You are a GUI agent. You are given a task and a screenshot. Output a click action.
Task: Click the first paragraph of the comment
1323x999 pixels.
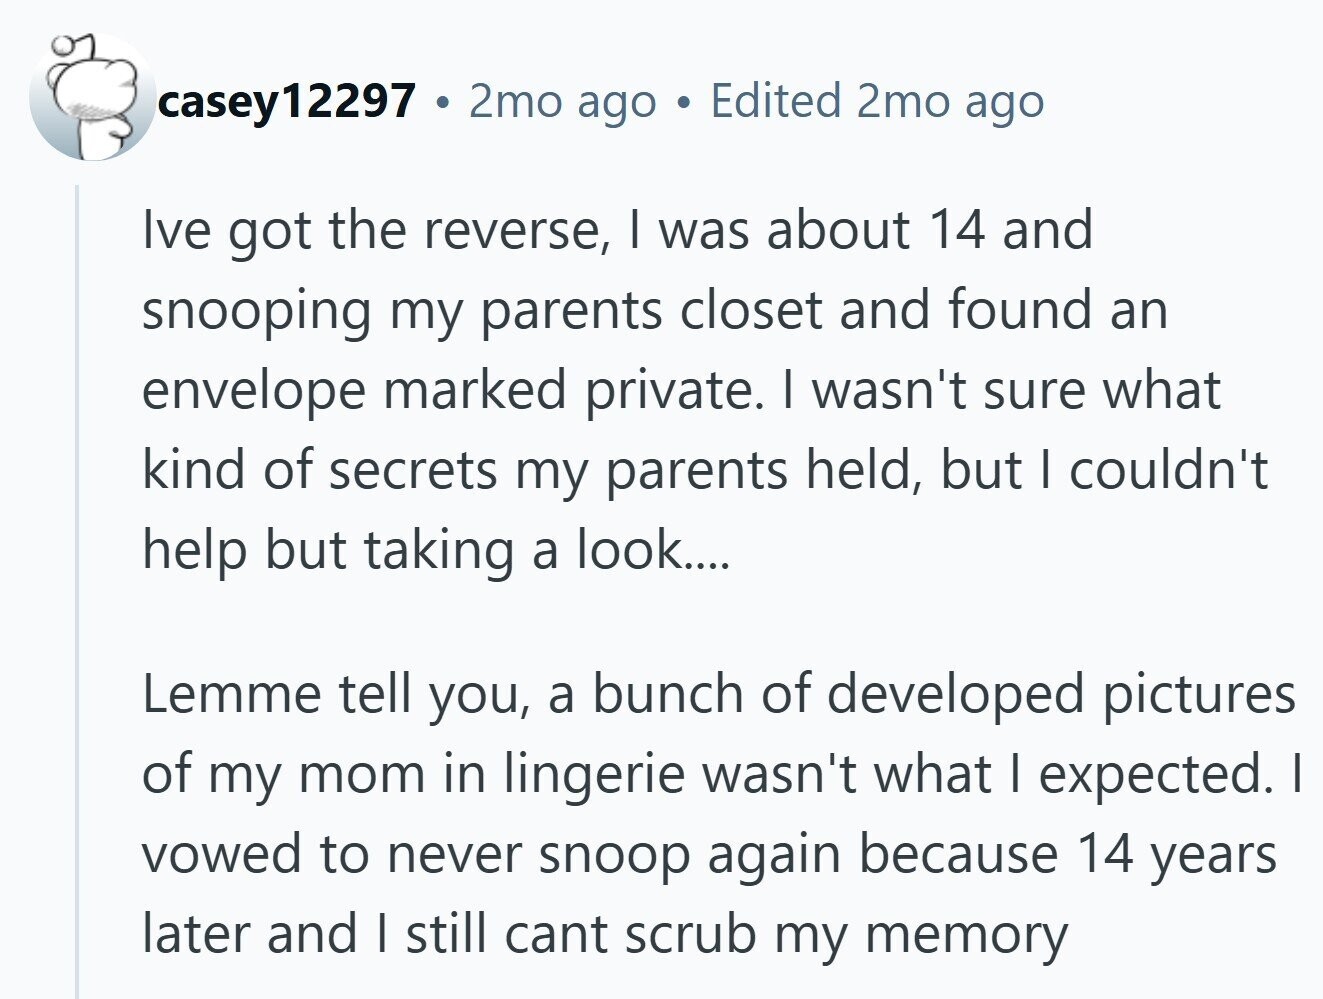(x=680, y=390)
